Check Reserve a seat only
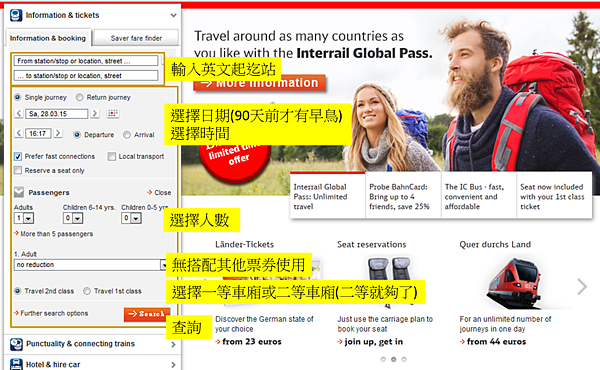 tap(18, 170)
